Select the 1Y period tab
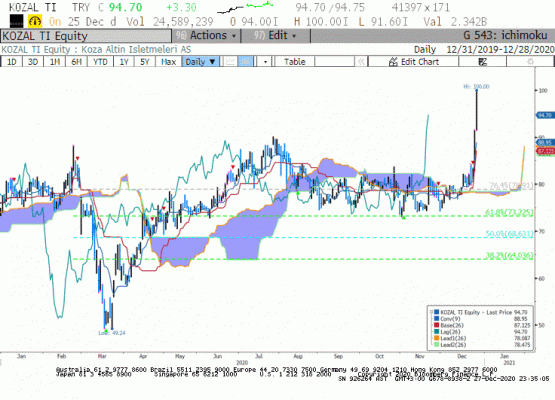The width and height of the screenshot is (555, 400). coord(124,62)
